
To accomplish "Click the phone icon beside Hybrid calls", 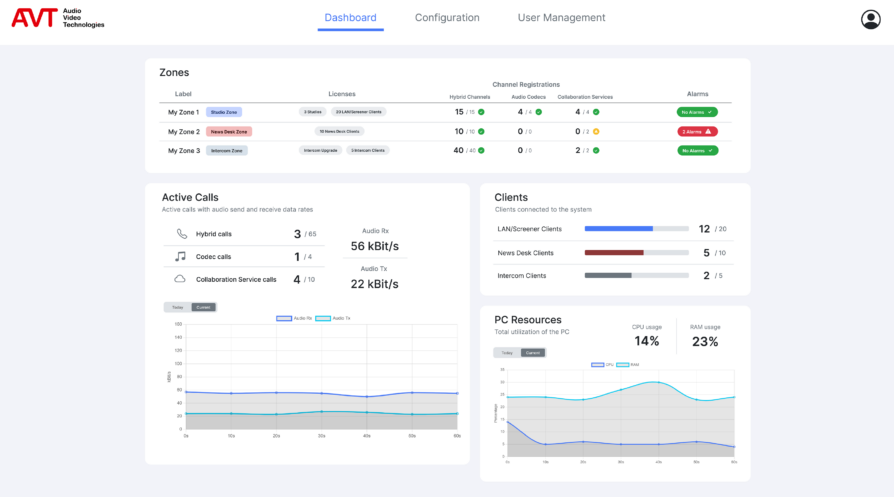I will [181, 234].
